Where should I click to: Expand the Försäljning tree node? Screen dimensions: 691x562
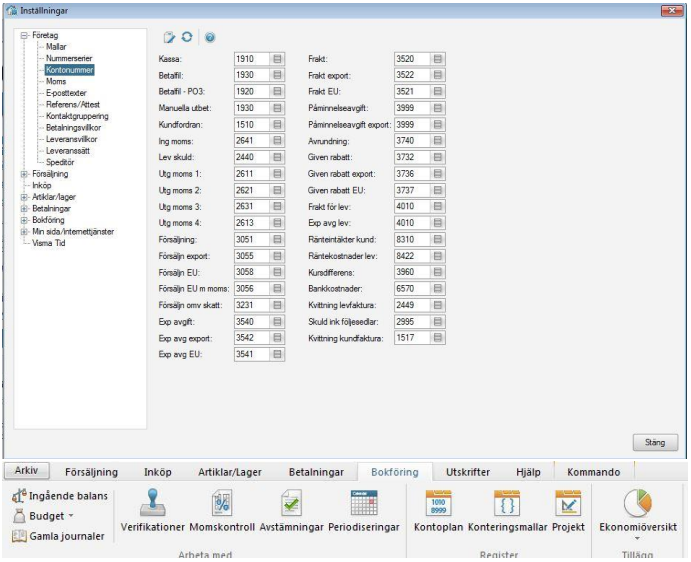(x=23, y=173)
